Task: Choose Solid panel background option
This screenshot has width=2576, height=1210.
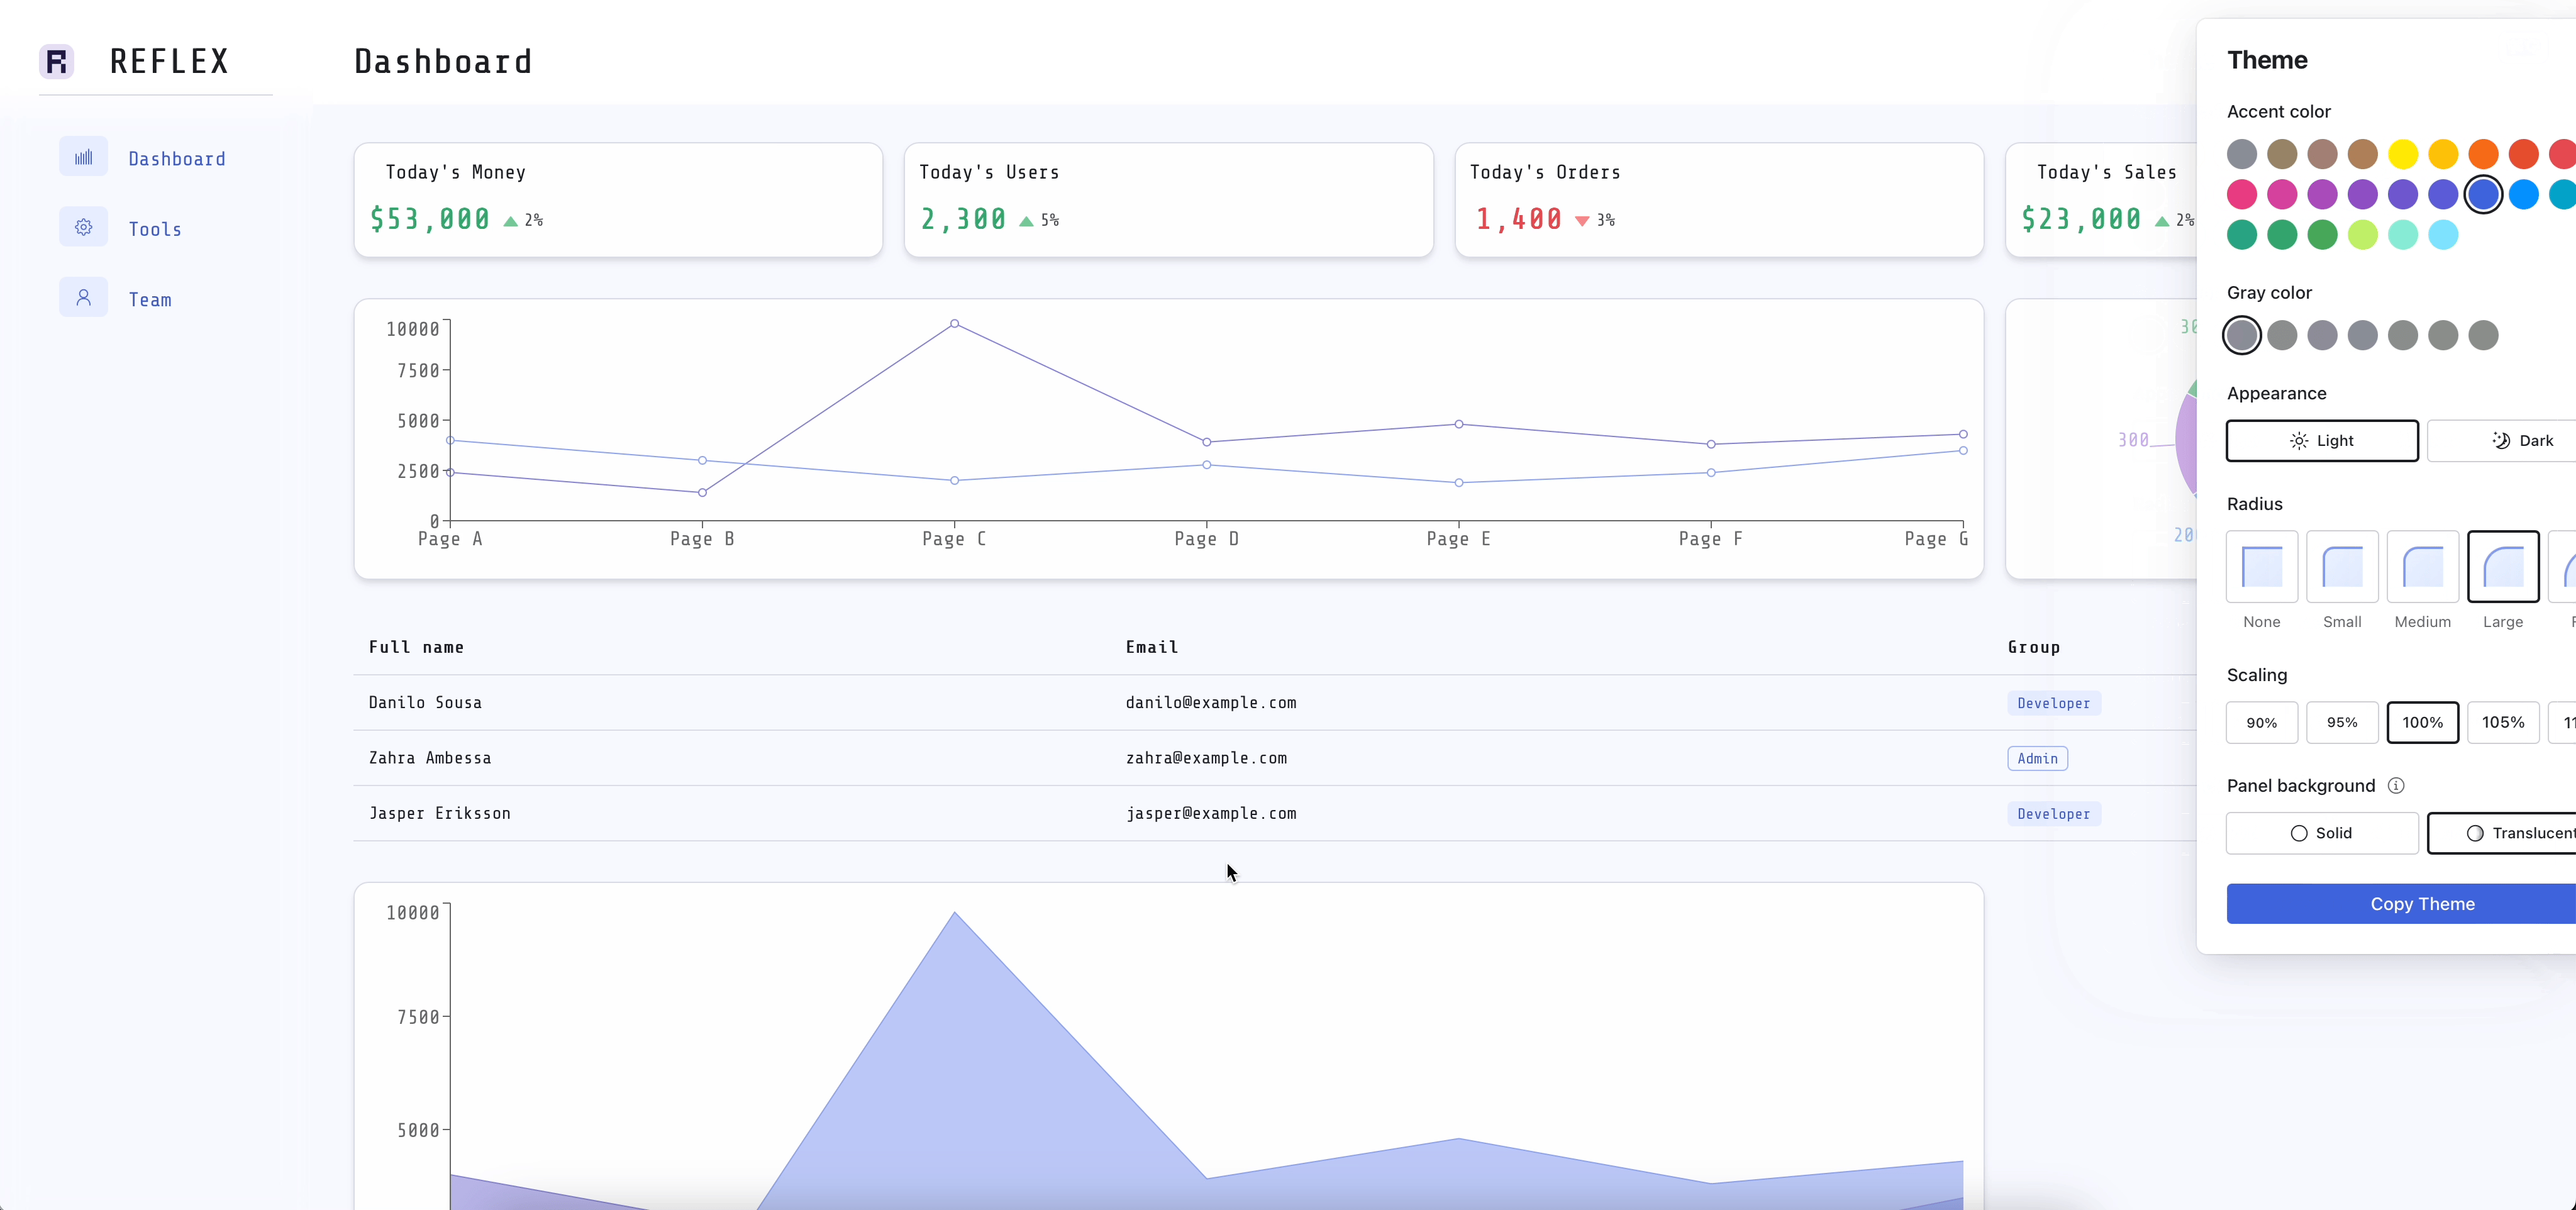Action: 2321,833
